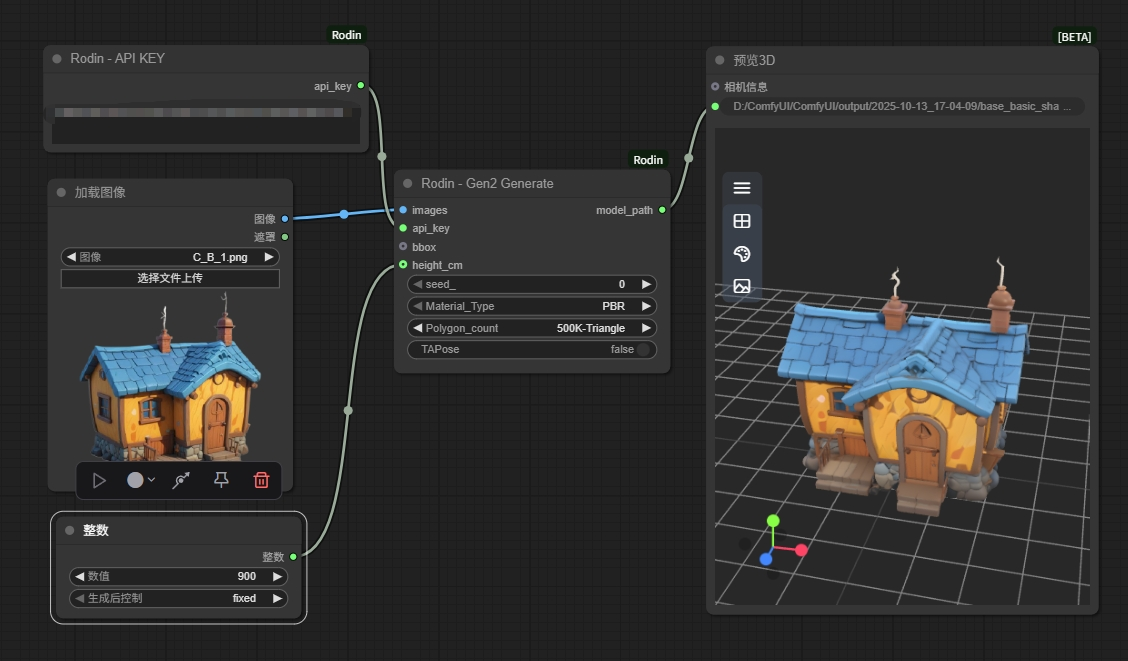1128x661 pixels.
Task: Click the midpoint dot on height_cm link
Action: (348, 411)
